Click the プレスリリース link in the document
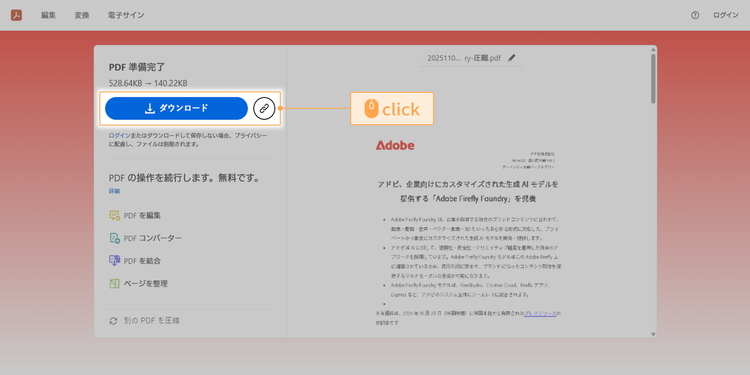Image resolution: width=750 pixels, height=375 pixels. click(540, 313)
